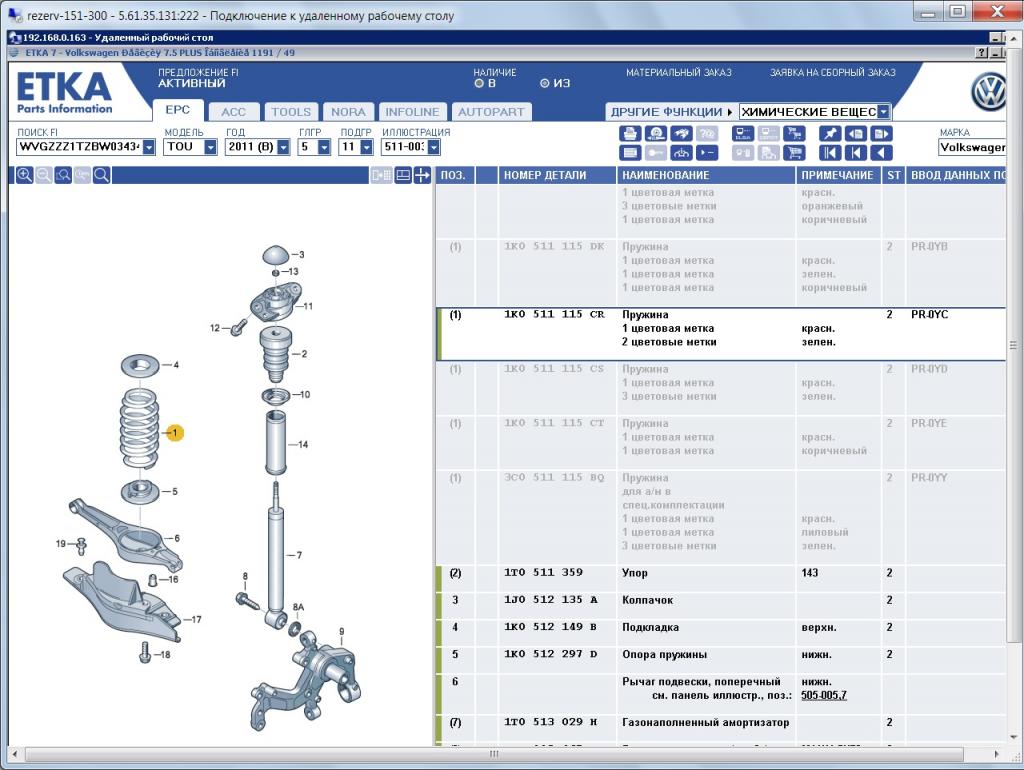Image resolution: width=1024 pixels, height=770 pixels.
Task: Open the pin (pushpin) tool
Action: pos(829,134)
